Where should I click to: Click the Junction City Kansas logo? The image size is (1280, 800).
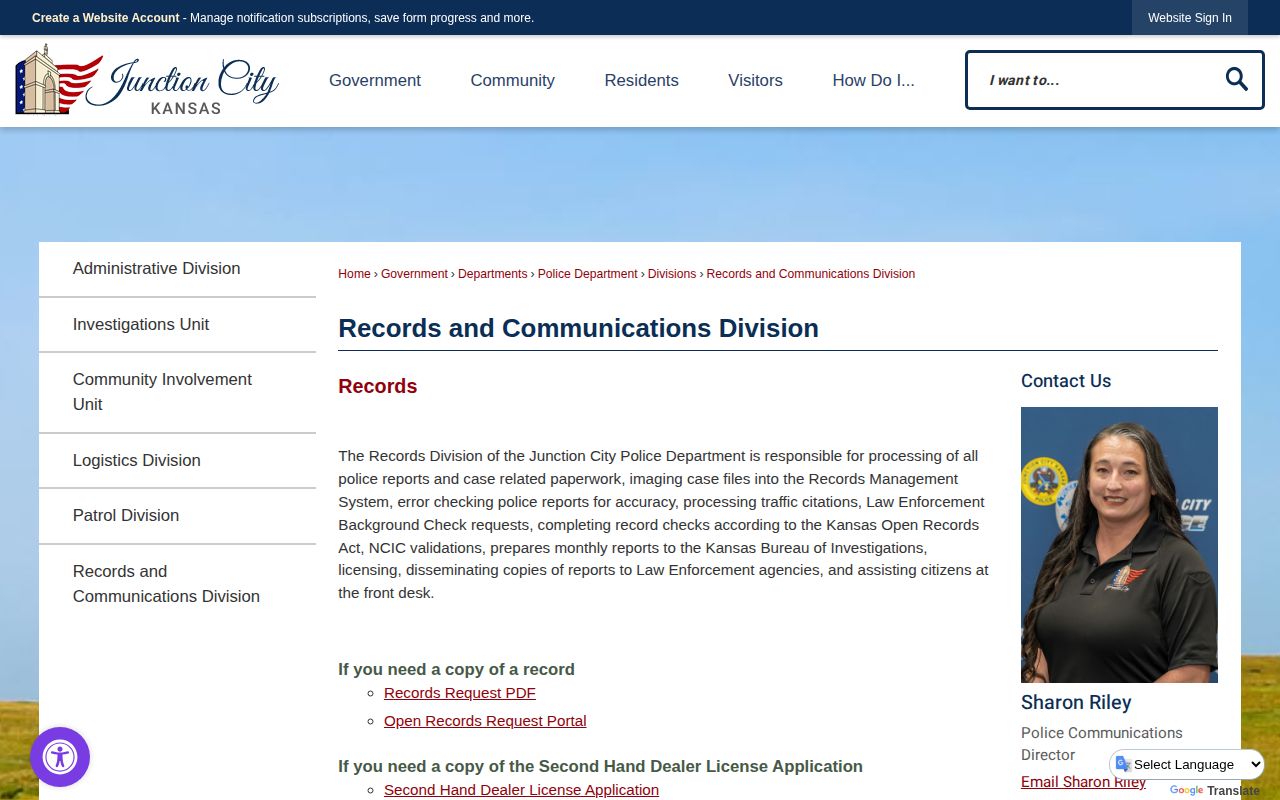147,80
